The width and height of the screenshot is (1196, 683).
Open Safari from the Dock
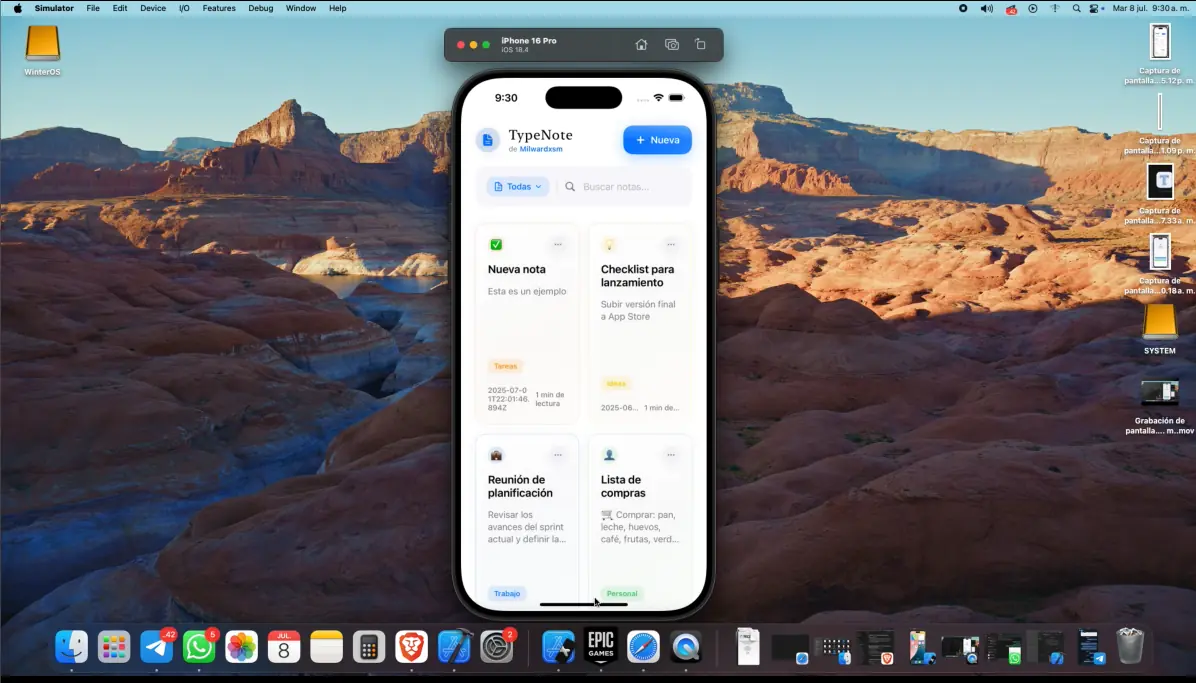pos(643,647)
